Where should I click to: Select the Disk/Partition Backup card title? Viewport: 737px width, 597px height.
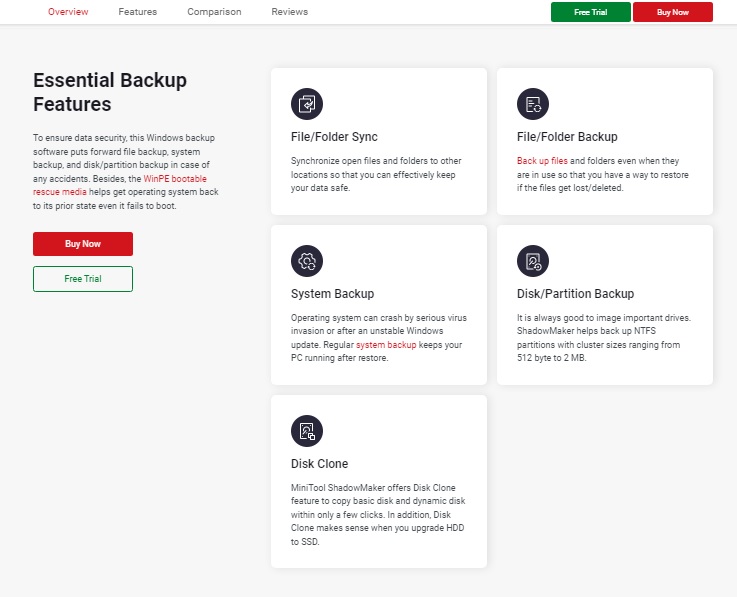click(x=575, y=294)
